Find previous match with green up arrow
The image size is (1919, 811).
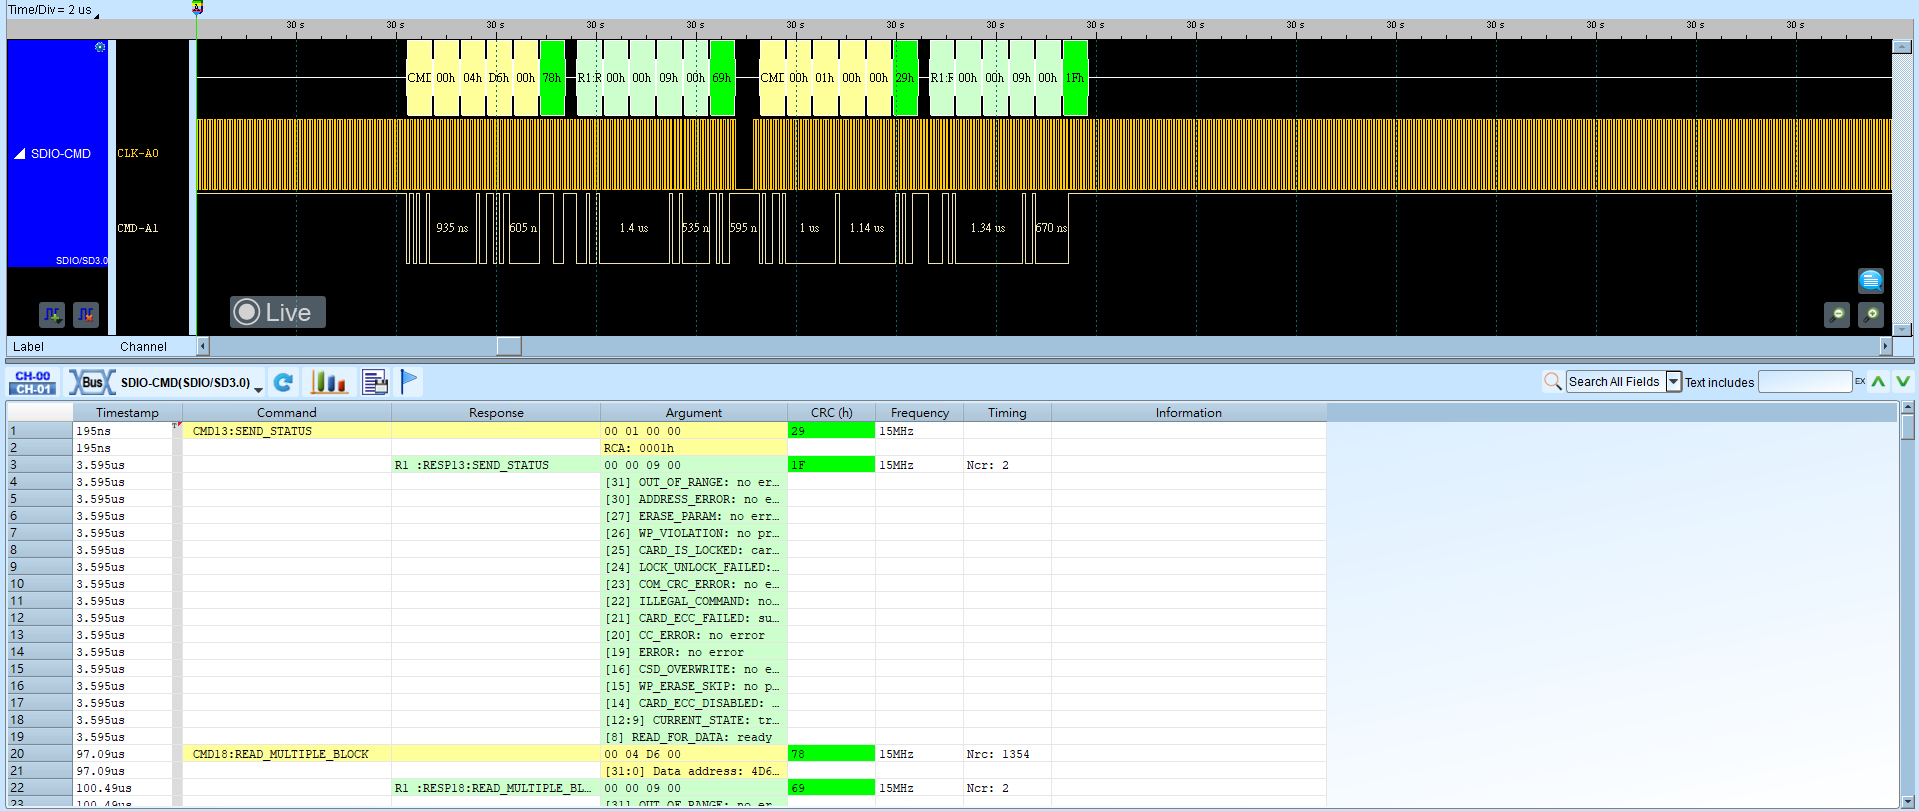click(1879, 381)
